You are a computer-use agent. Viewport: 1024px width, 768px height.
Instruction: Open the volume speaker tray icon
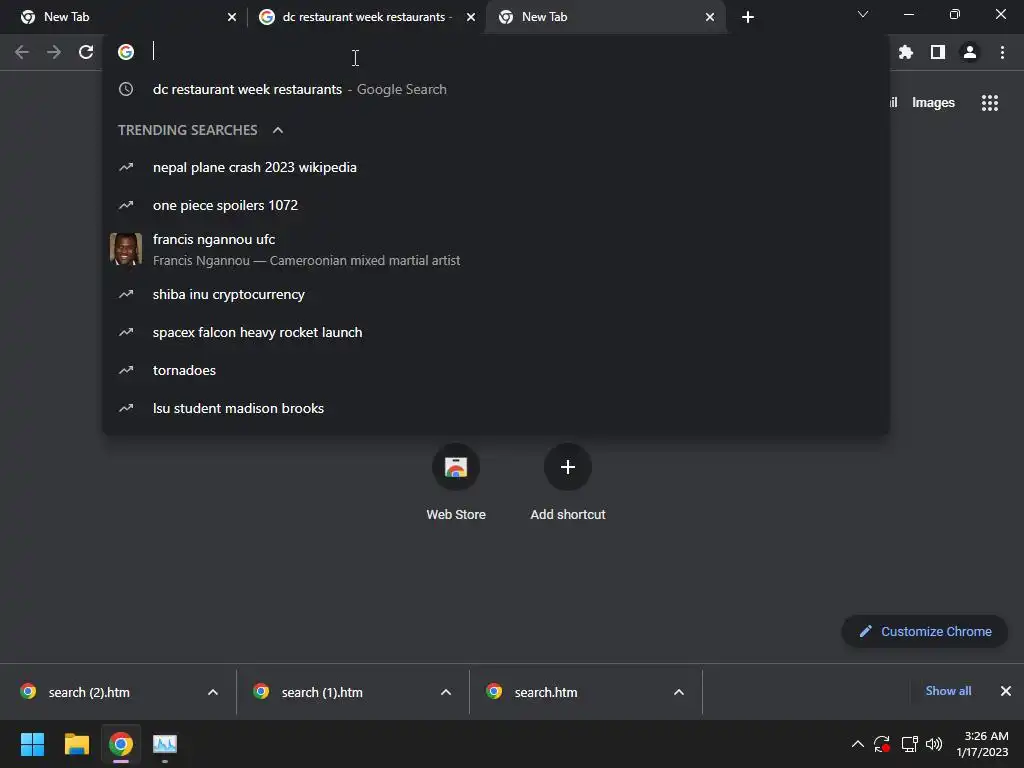934,744
